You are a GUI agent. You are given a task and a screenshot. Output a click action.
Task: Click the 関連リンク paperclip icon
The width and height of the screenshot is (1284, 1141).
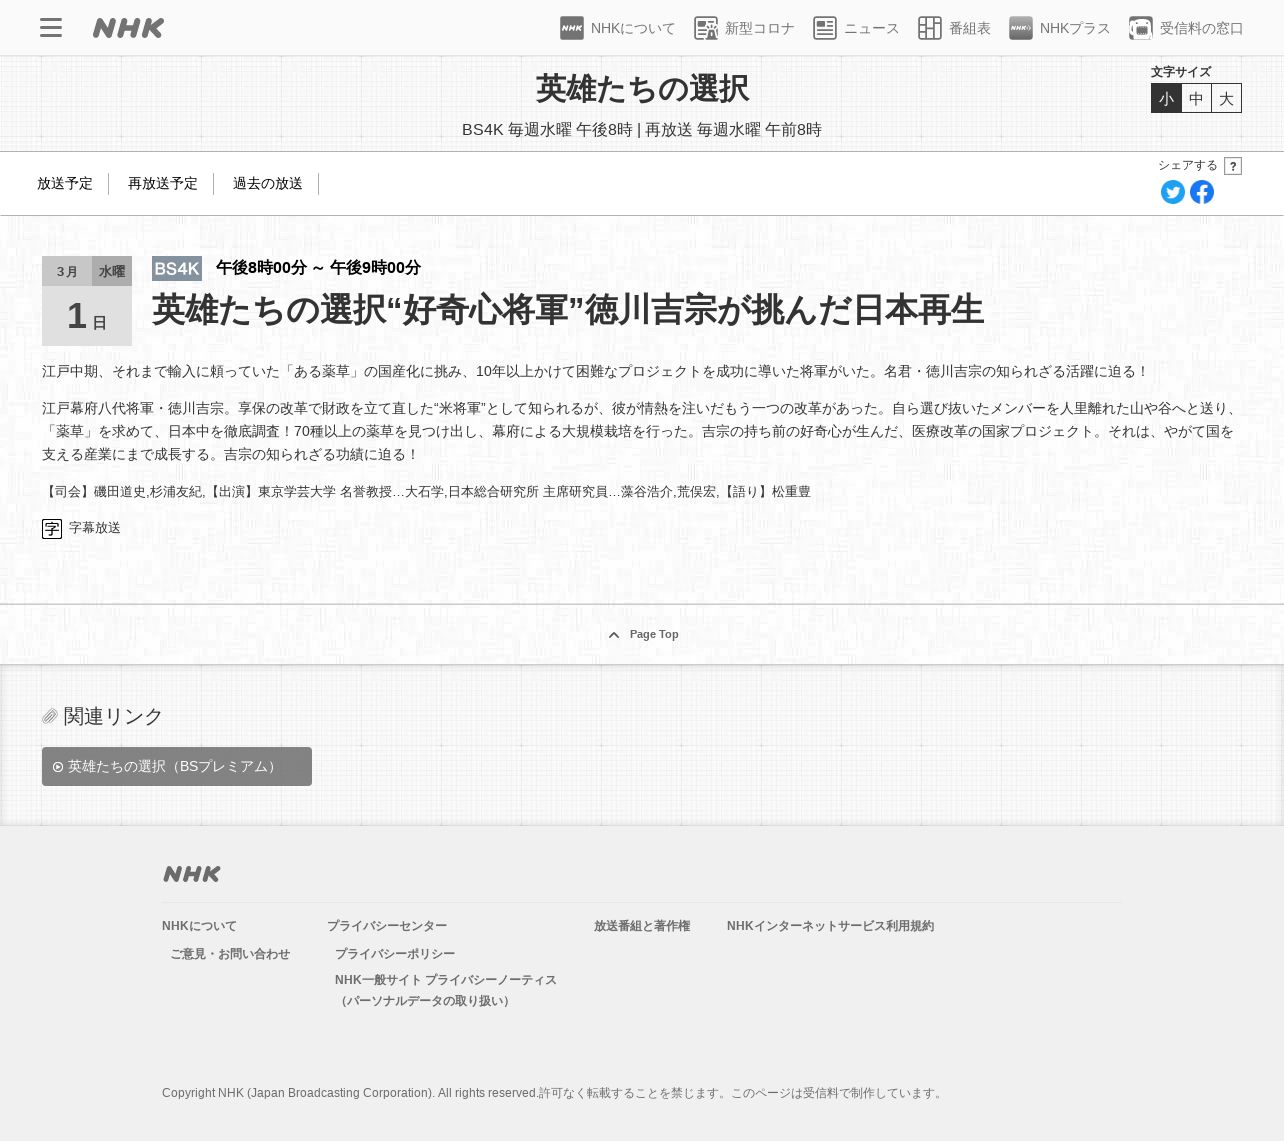50,716
